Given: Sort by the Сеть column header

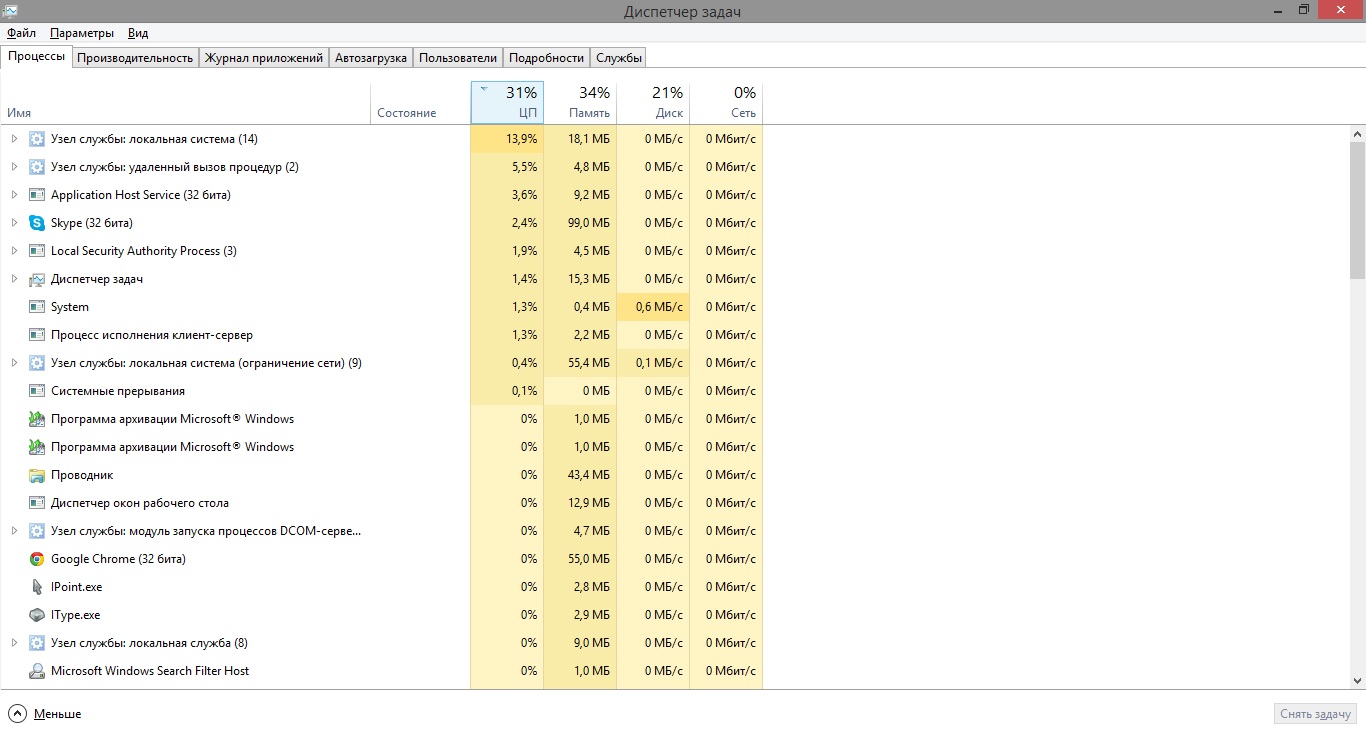Looking at the screenshot, I should pyautogui.click(x=726, y=102).
